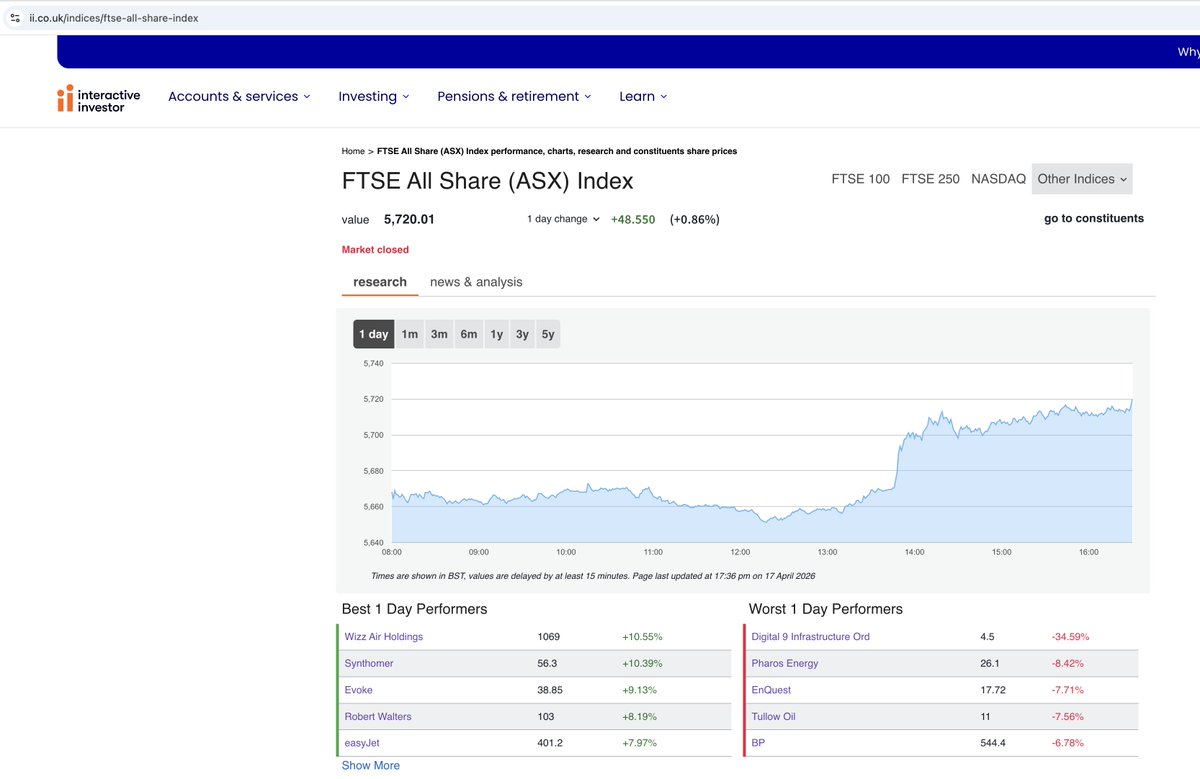Open Pharos Energy stock page
Viewport: 1200px width, 779px height.
[785, 663]
